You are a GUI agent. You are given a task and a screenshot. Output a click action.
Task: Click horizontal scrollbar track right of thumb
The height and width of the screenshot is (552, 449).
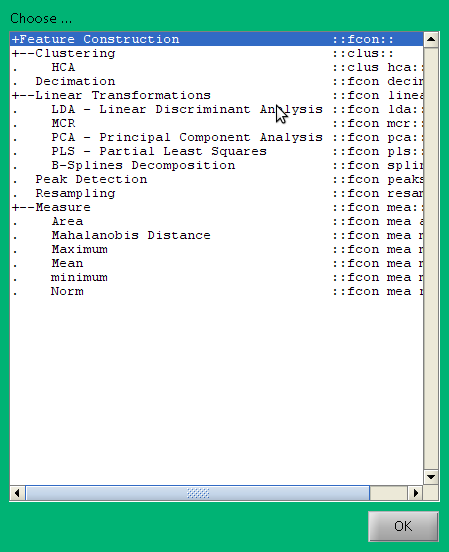tap(389, 493)
